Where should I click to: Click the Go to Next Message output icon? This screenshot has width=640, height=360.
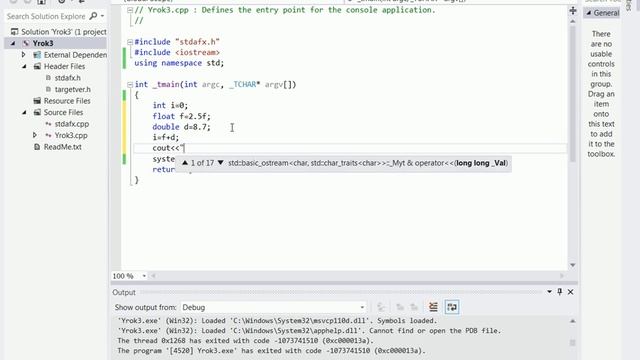(x=414, y=307)
